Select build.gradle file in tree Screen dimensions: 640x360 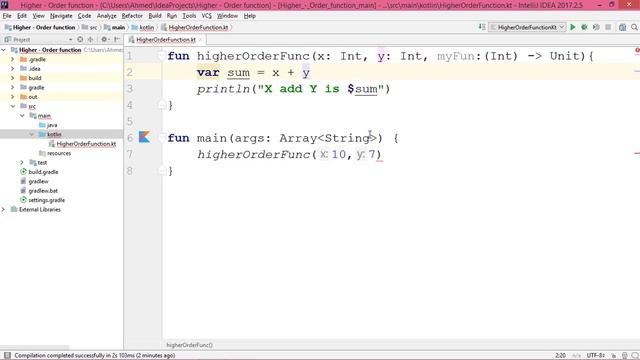43,172
